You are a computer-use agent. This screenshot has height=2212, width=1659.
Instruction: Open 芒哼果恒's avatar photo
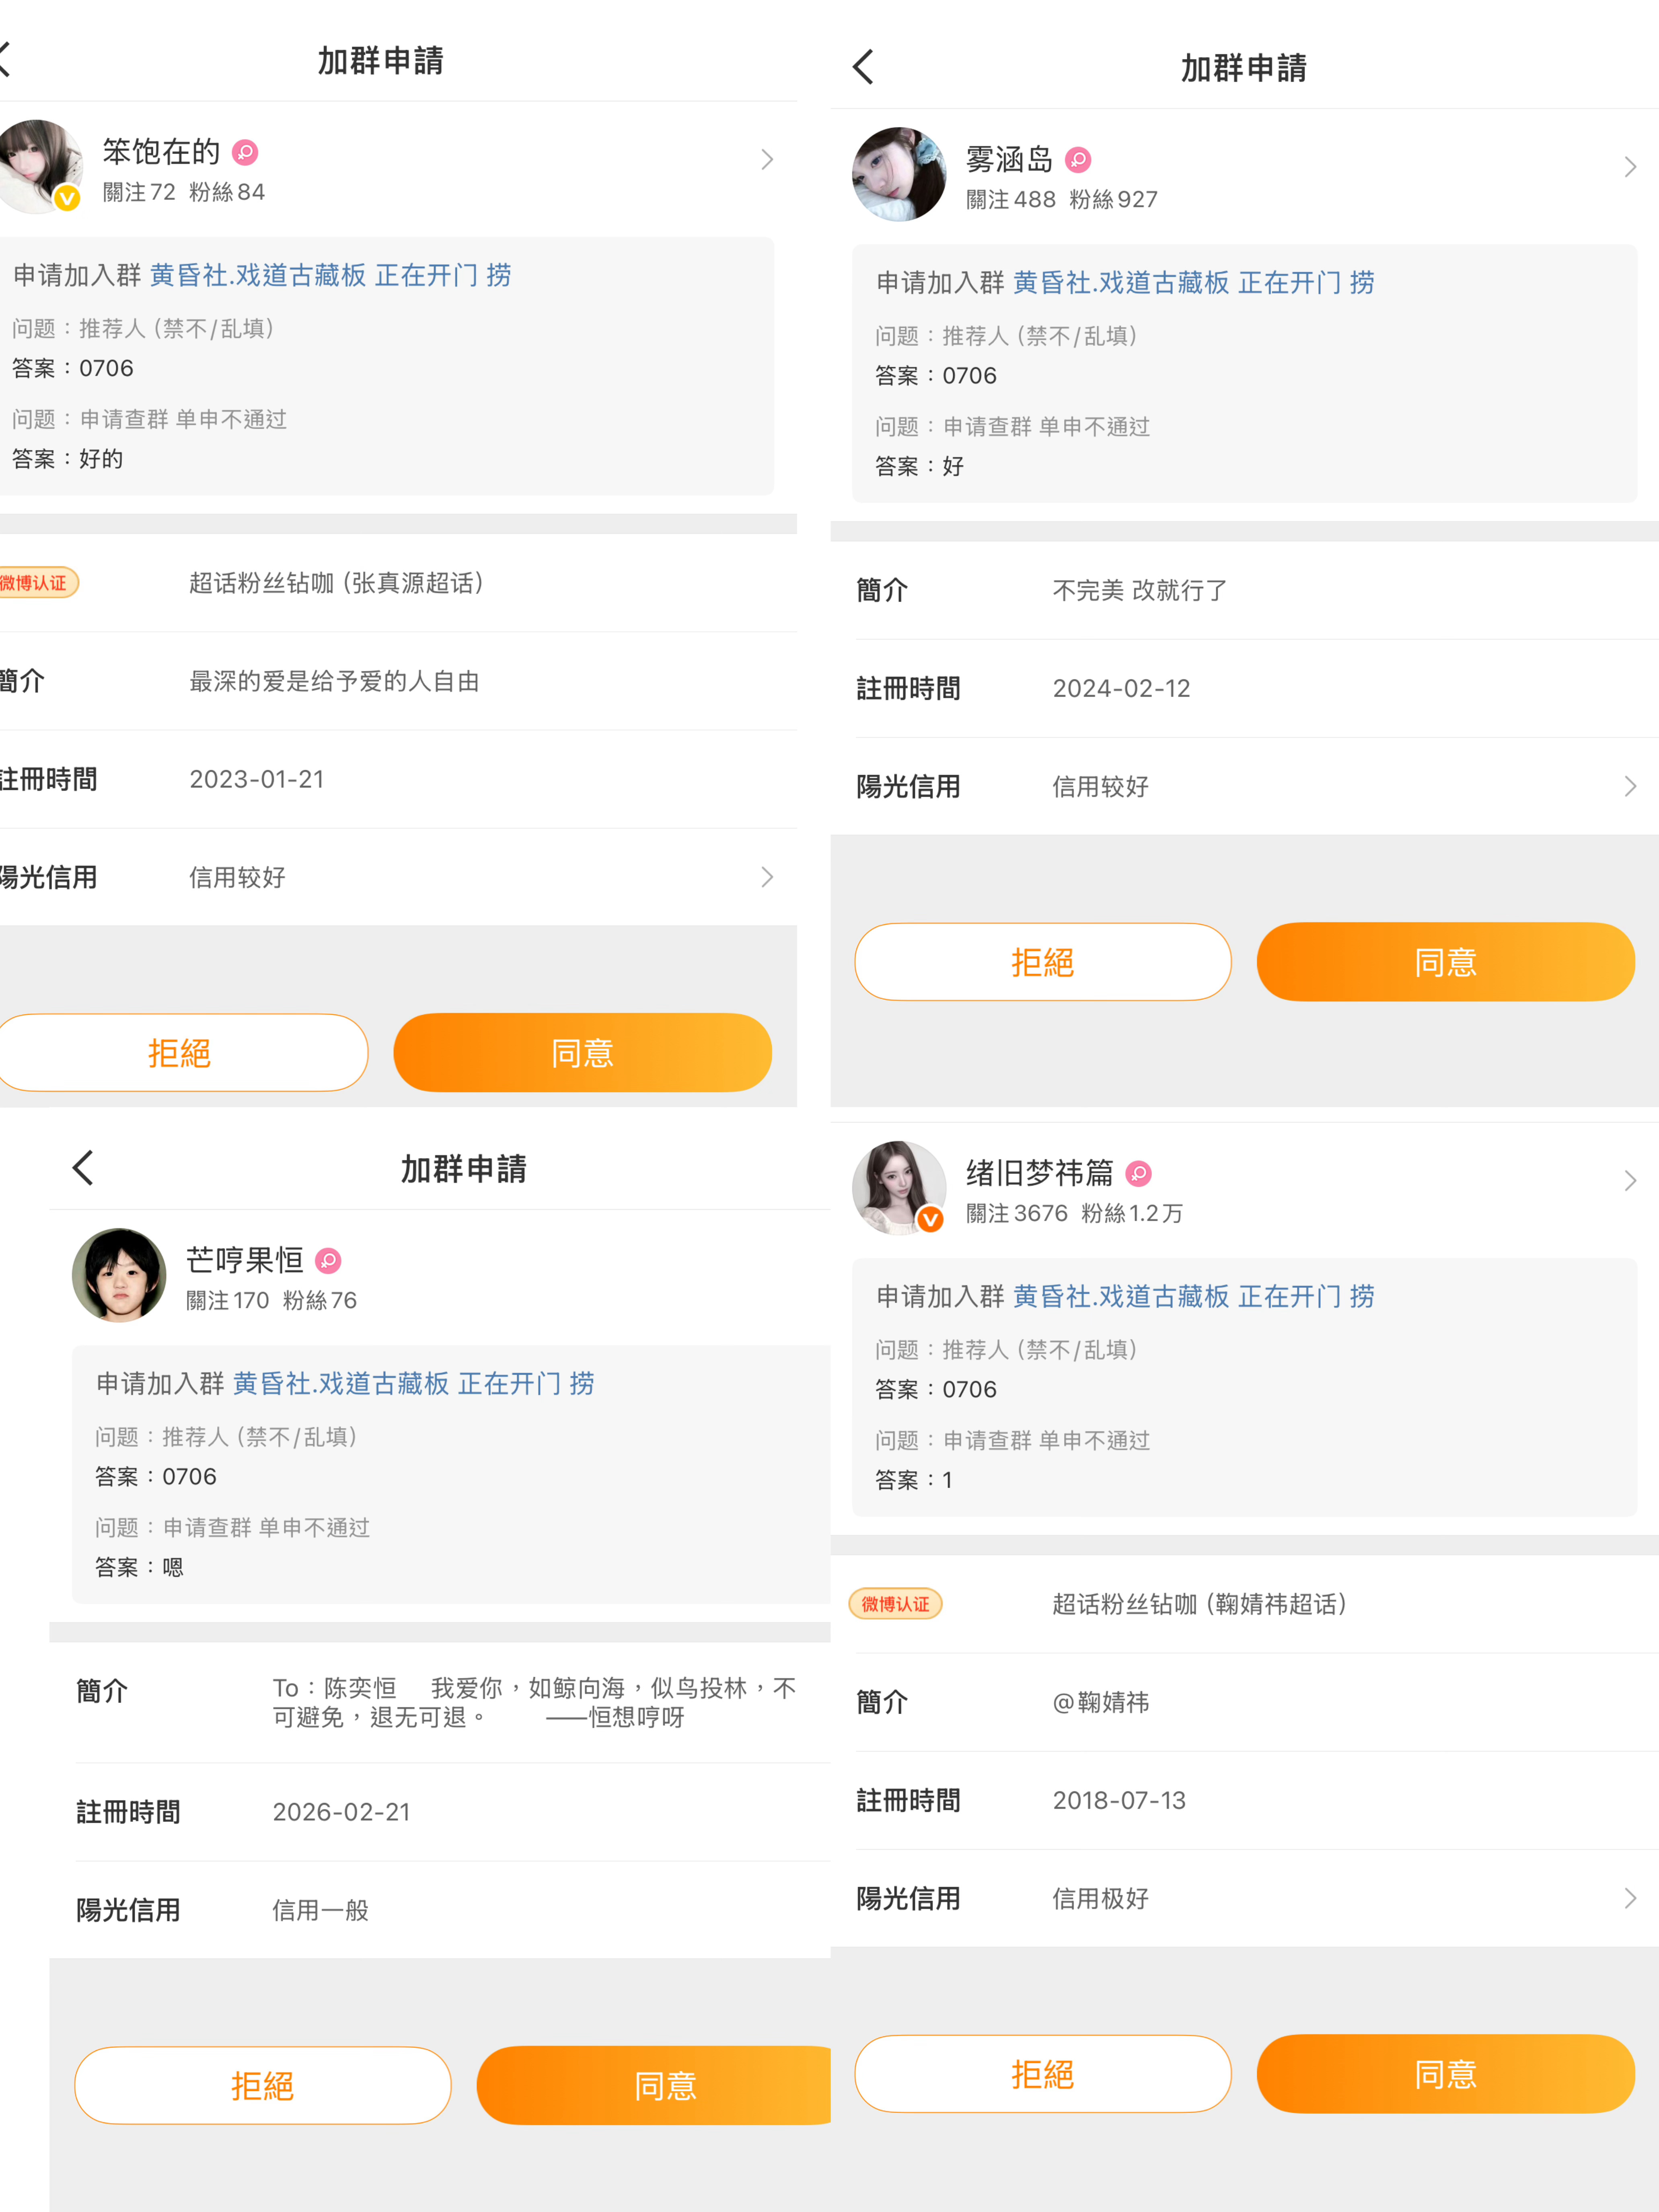click(119, 1275)
